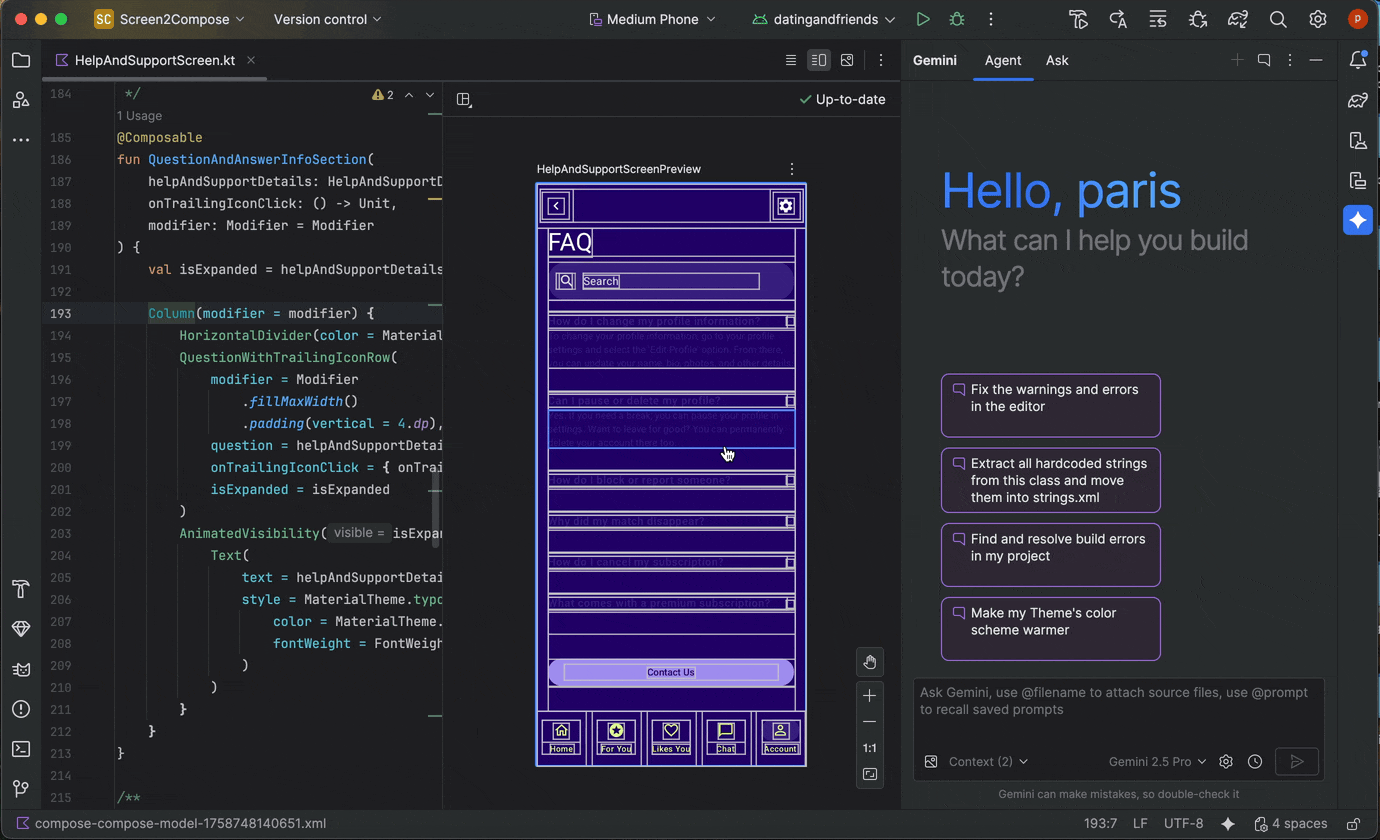Screen dimensions: 1380x840
Task: Open the Logcat tool window
Action: coord(21,669)
